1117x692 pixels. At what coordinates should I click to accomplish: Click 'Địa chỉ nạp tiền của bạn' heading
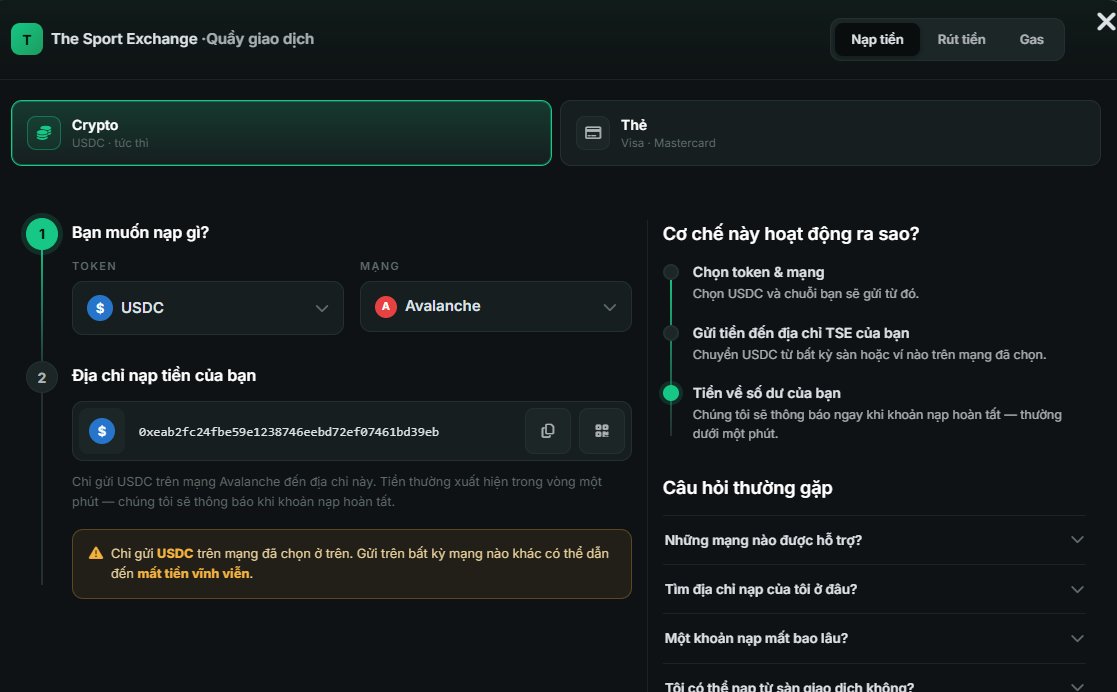click(x=164, y=376)
